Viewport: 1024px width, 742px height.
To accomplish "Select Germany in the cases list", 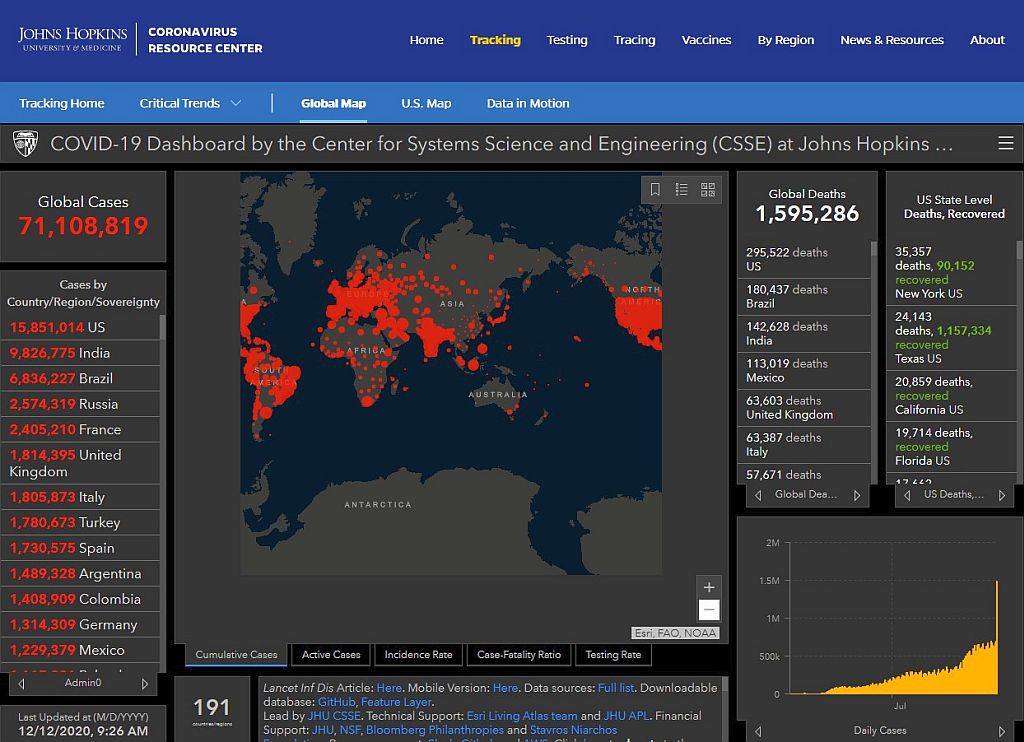I will (80, 624).
